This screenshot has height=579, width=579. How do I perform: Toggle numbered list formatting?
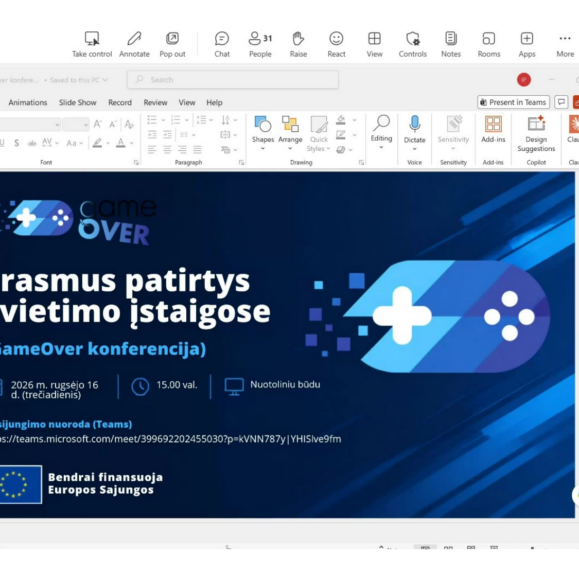coord(176,120)
